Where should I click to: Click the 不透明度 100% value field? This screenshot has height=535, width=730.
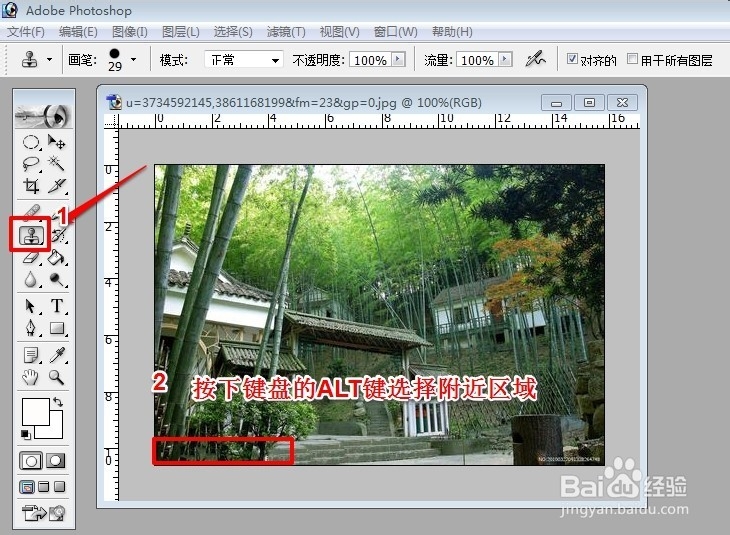[x=371, y=60]
